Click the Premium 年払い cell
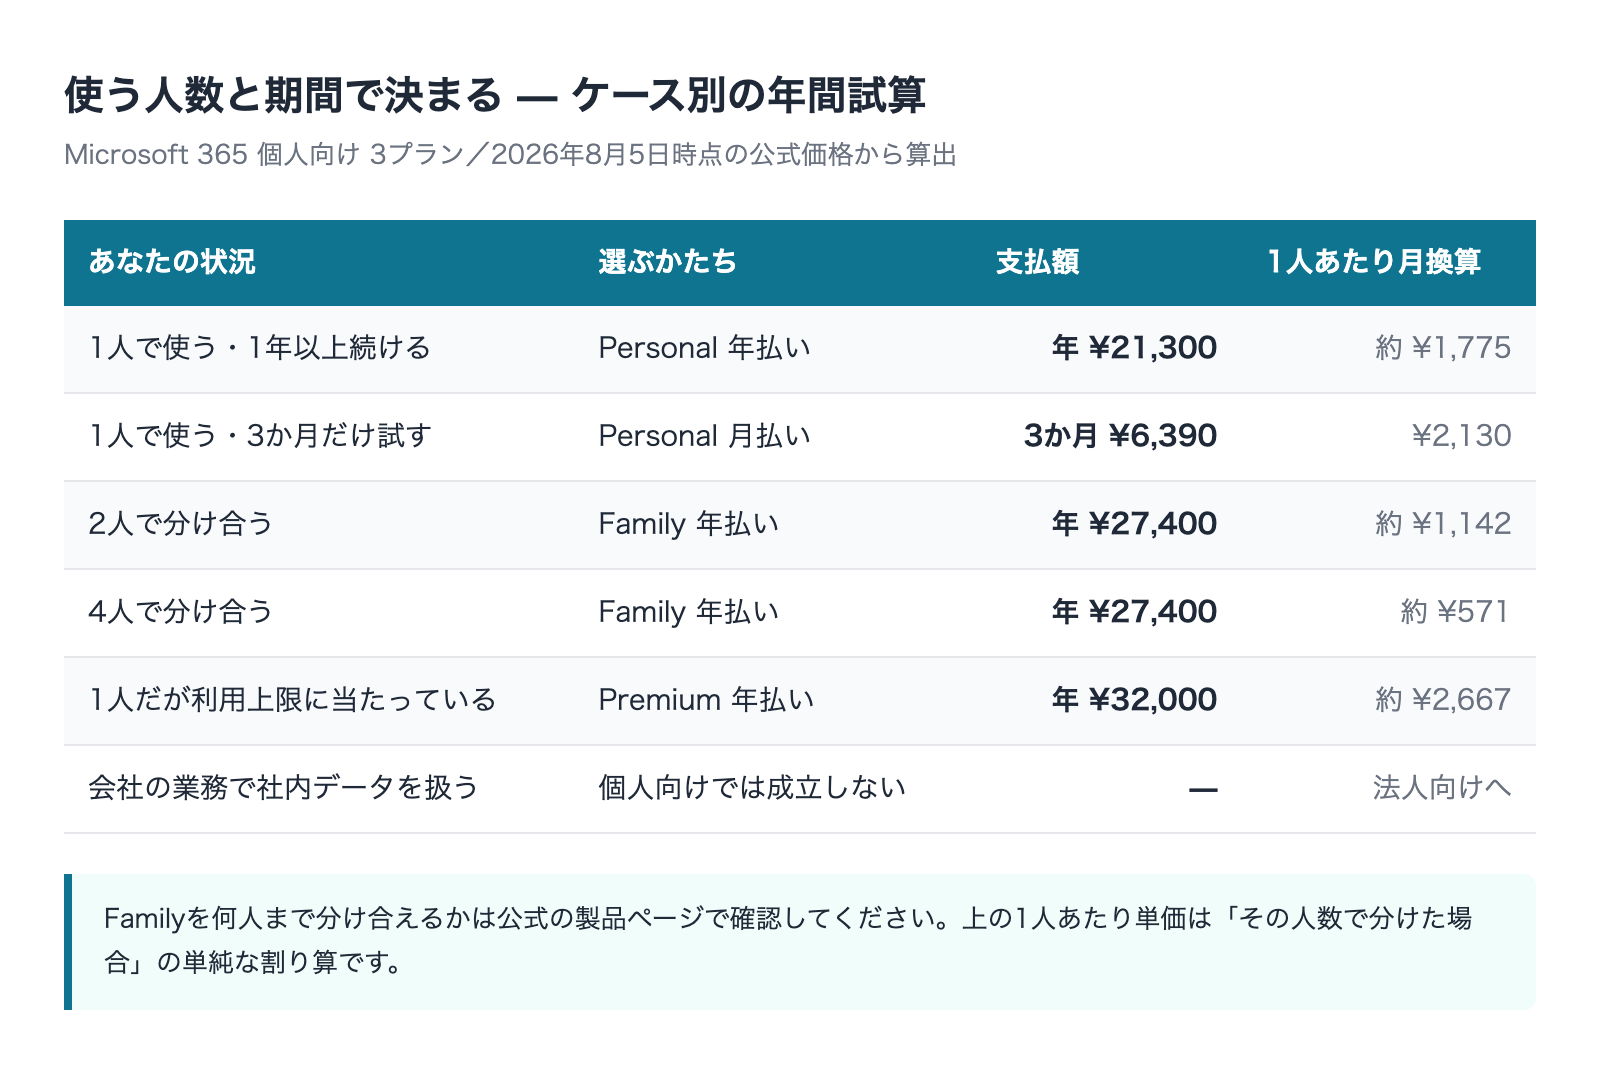This screenshot has height=1074, width=1600. click(706, 700)
